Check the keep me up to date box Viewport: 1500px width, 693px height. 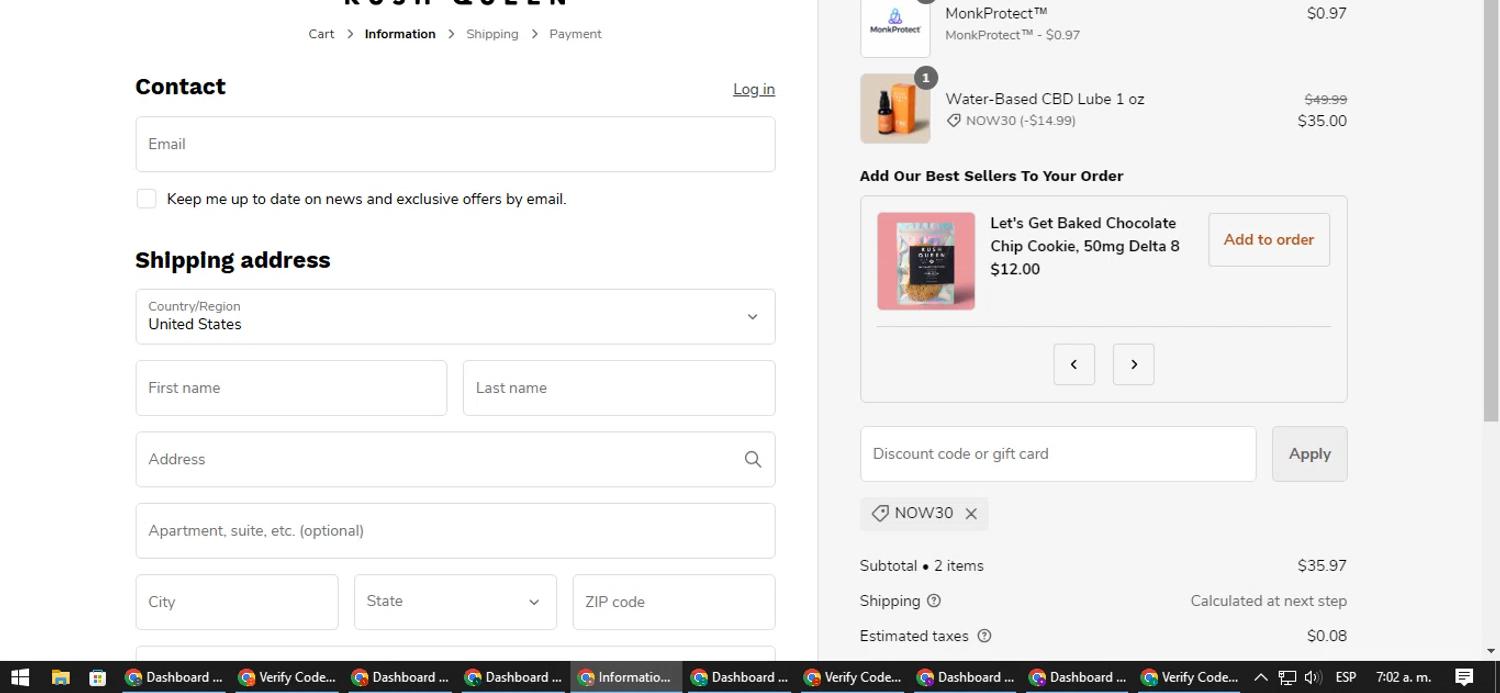pos(146,199)
